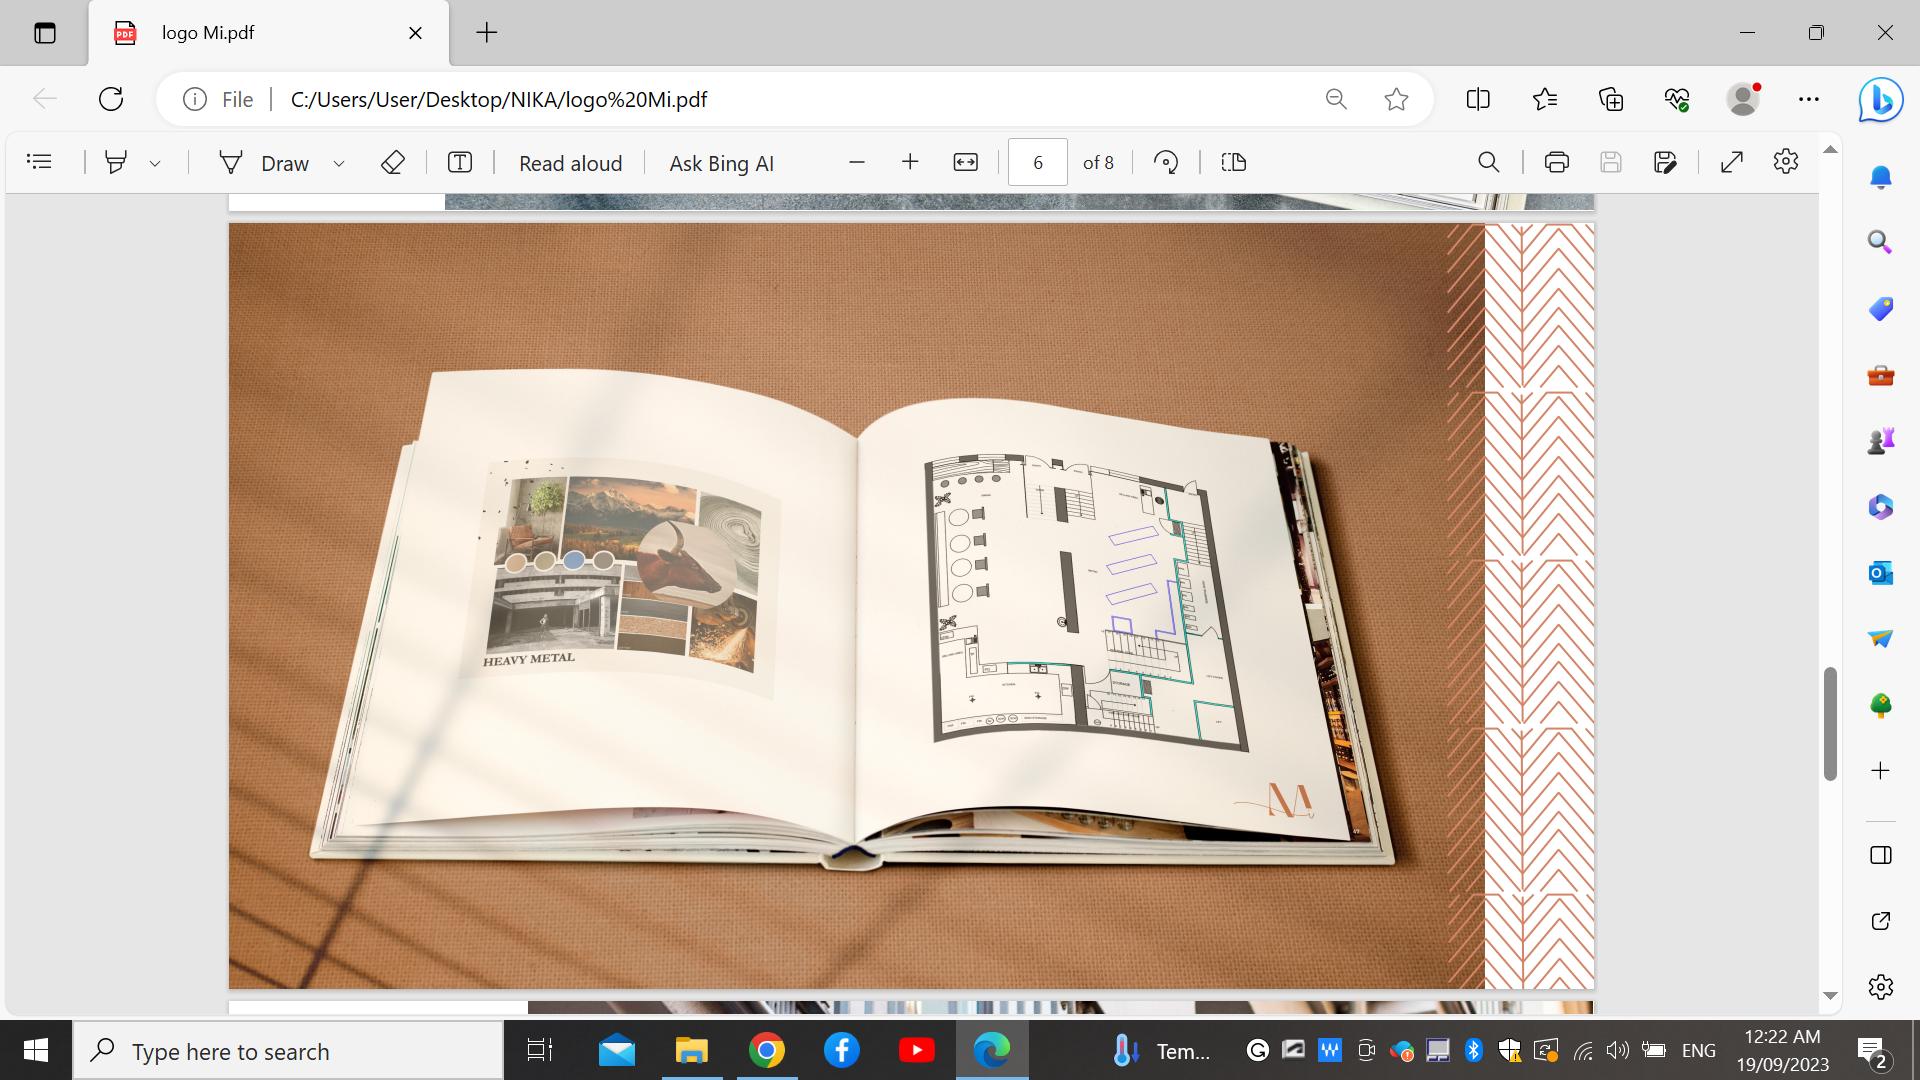Print the PDF document
Viewport: 1920px width, 1080px height.
pyautogui.click(x=1556, y=162)
